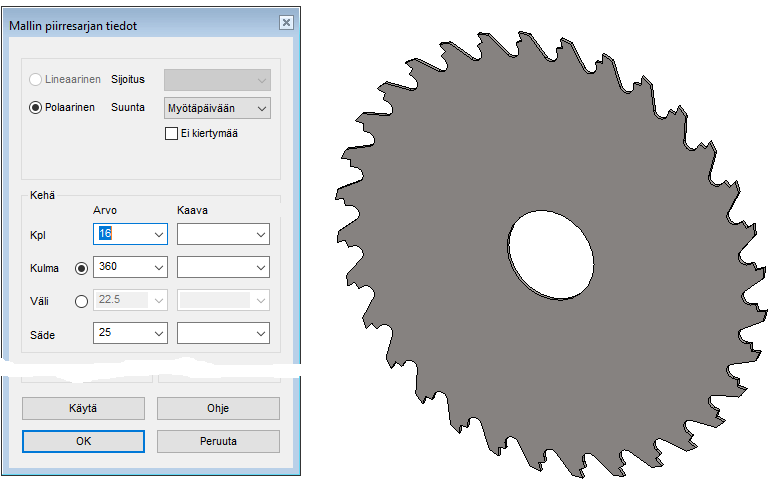Click the Kpl value field containing 16
774x486 pixels.
120,234
